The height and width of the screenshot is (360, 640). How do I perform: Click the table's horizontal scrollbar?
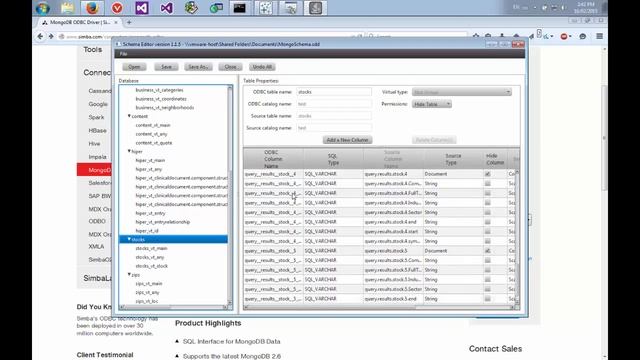click(379, 307)
